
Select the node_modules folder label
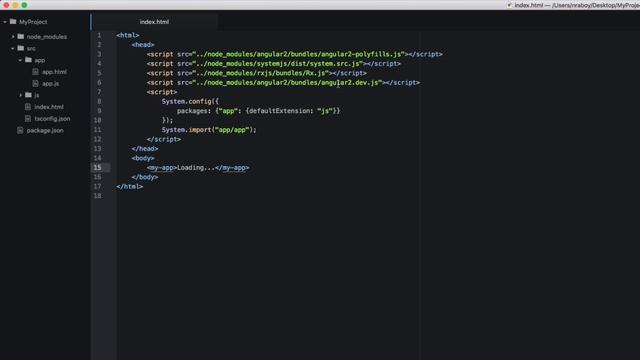point(47,37)
